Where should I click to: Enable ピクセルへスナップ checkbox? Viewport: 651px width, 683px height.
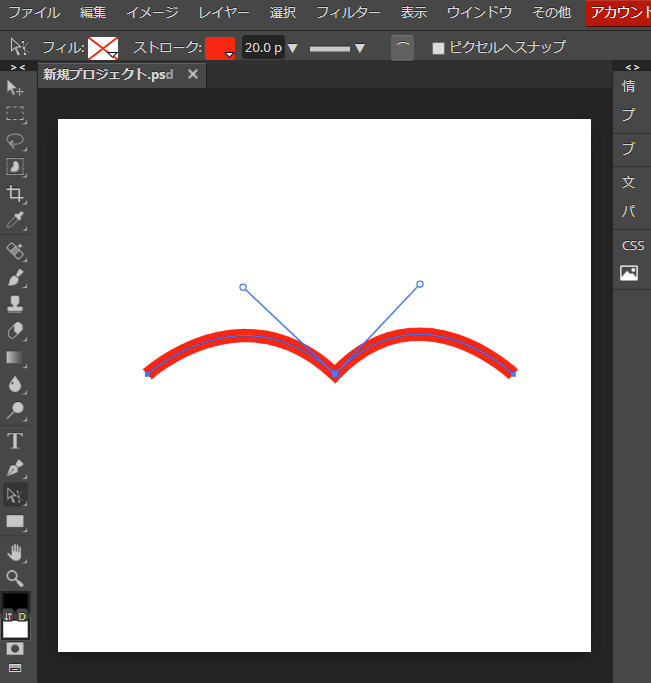438,48
